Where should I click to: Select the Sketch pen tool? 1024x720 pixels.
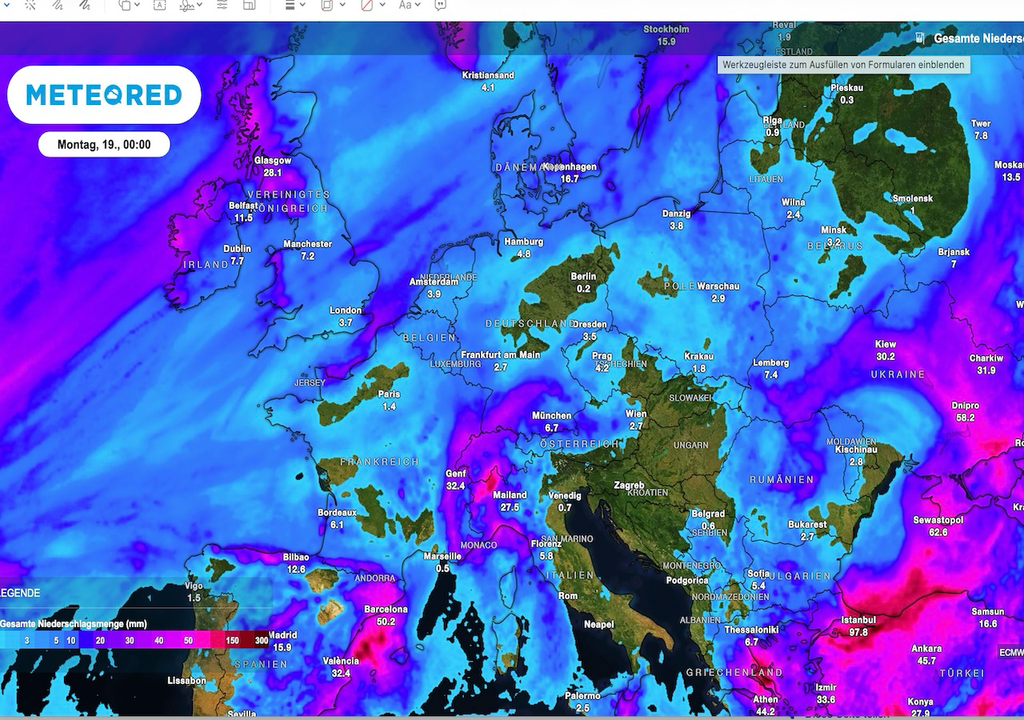pyautogui.click(x=57, y=5)
